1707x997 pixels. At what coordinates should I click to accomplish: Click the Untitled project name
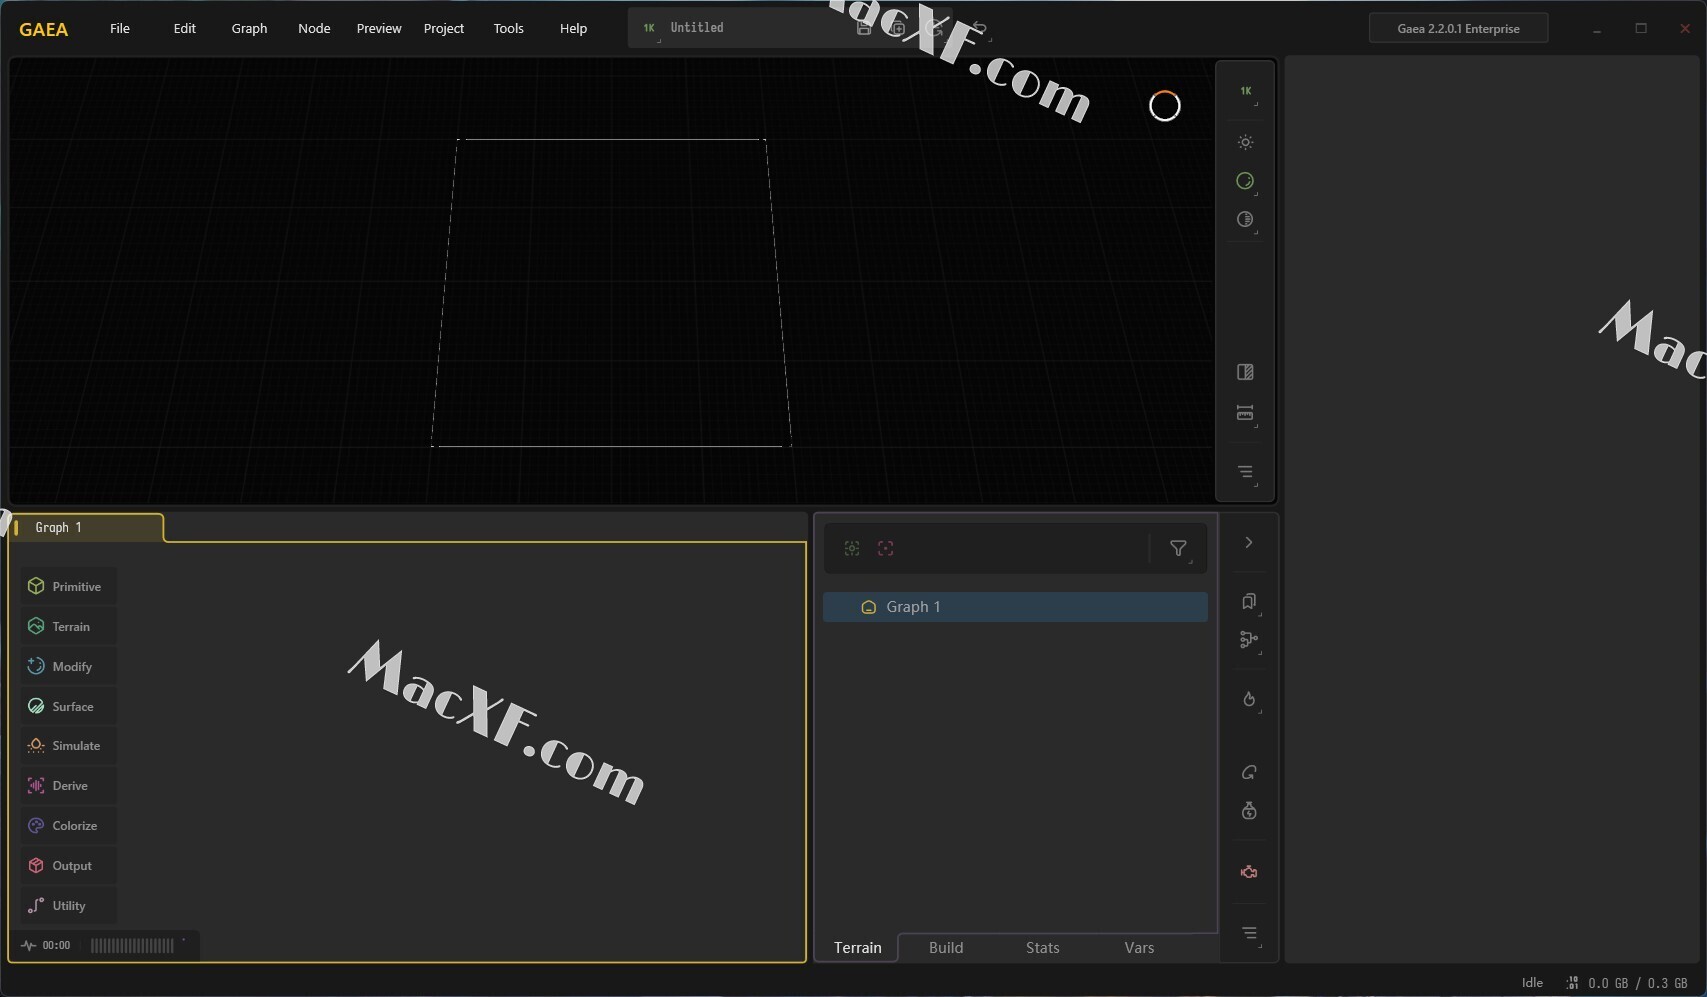click(697, 28)
